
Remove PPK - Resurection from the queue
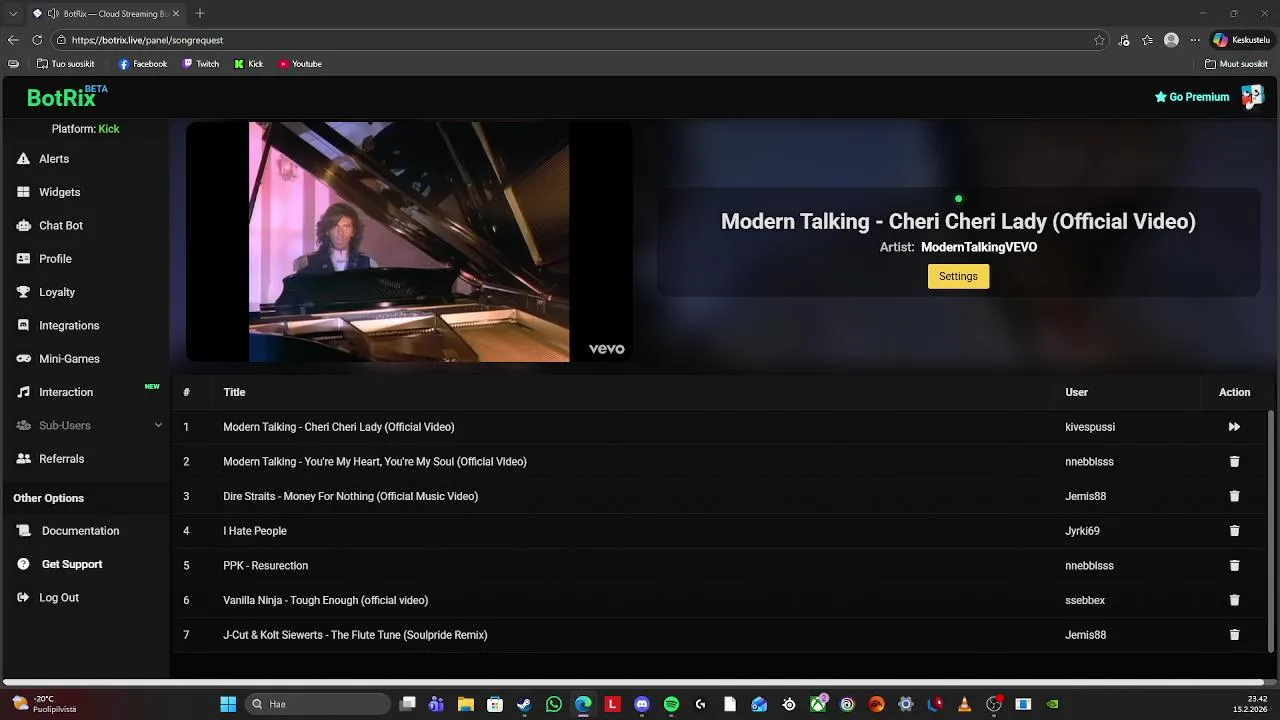click(1234, 566)
